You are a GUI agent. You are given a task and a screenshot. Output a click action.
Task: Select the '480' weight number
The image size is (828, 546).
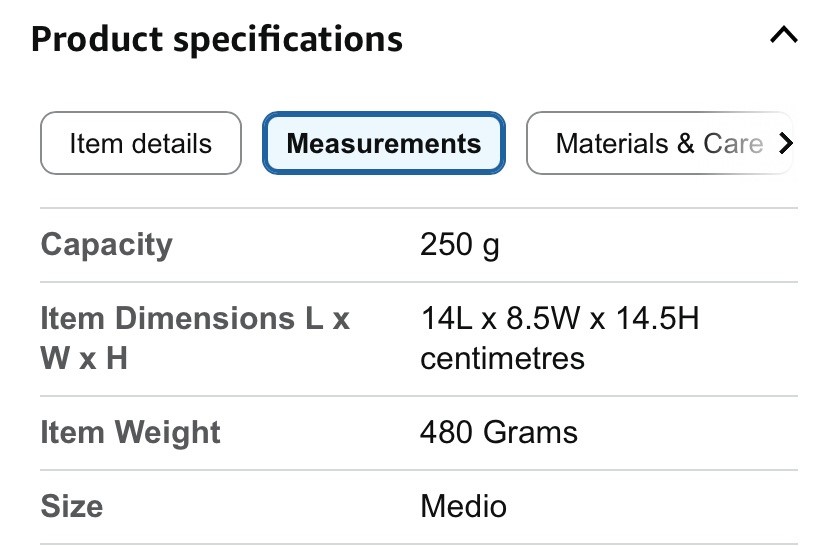tap(447, 433)
